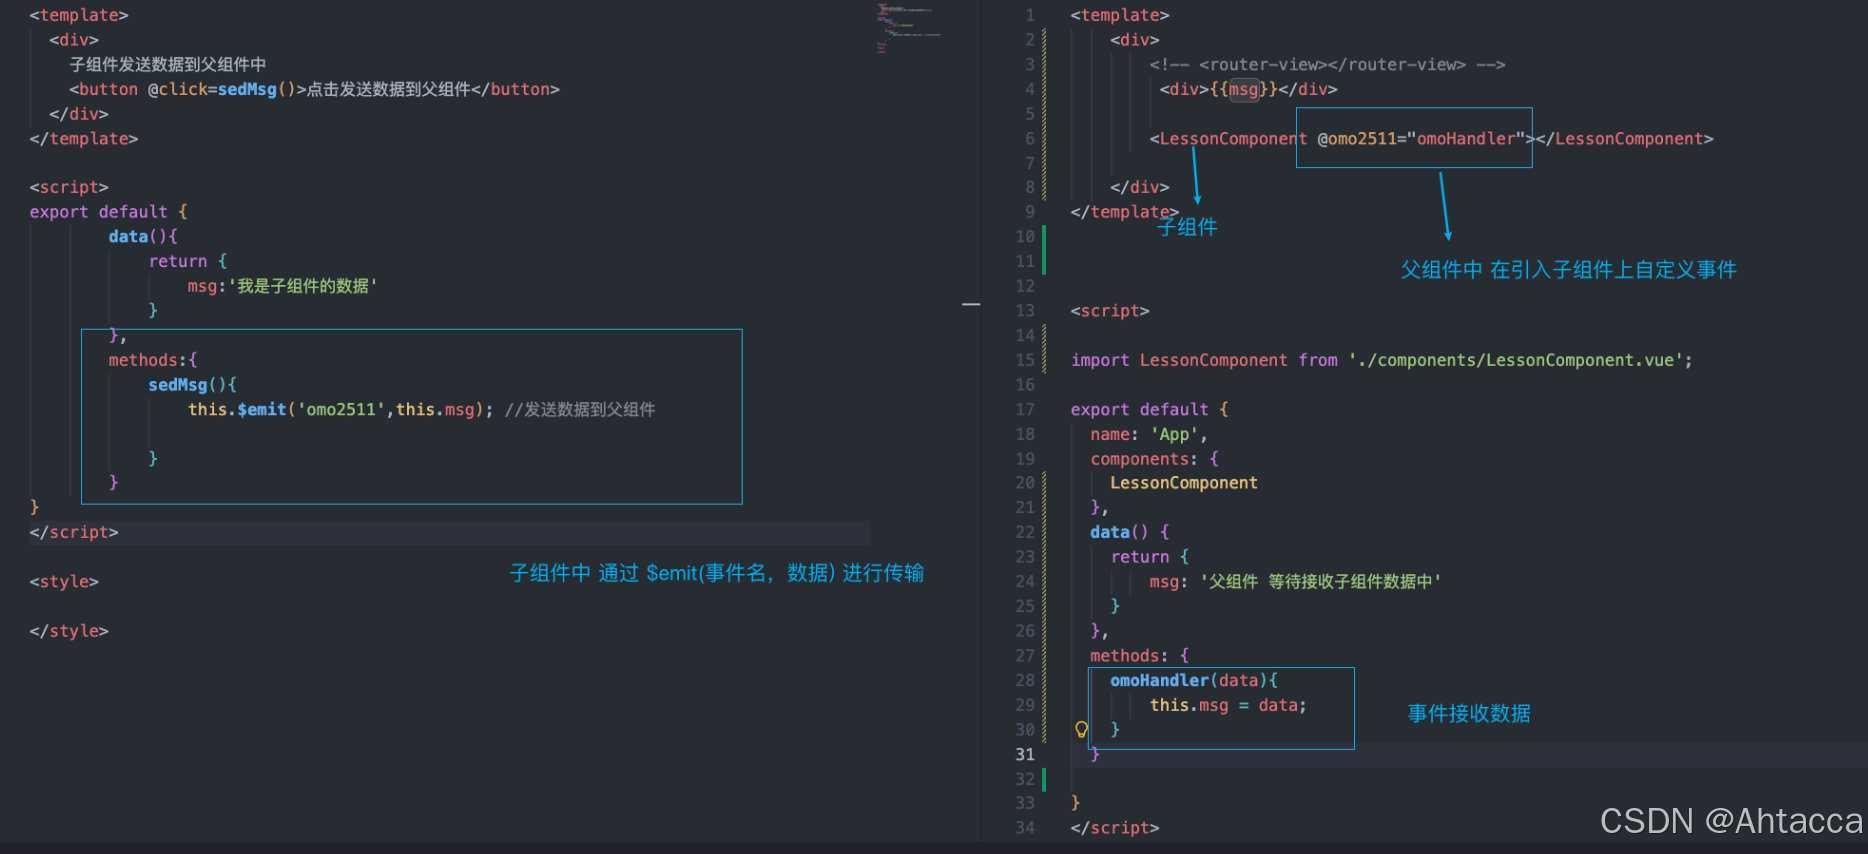1868x854 pixels.
Task: Click line number 15 in the gutter
Action: pos(1025,360)
